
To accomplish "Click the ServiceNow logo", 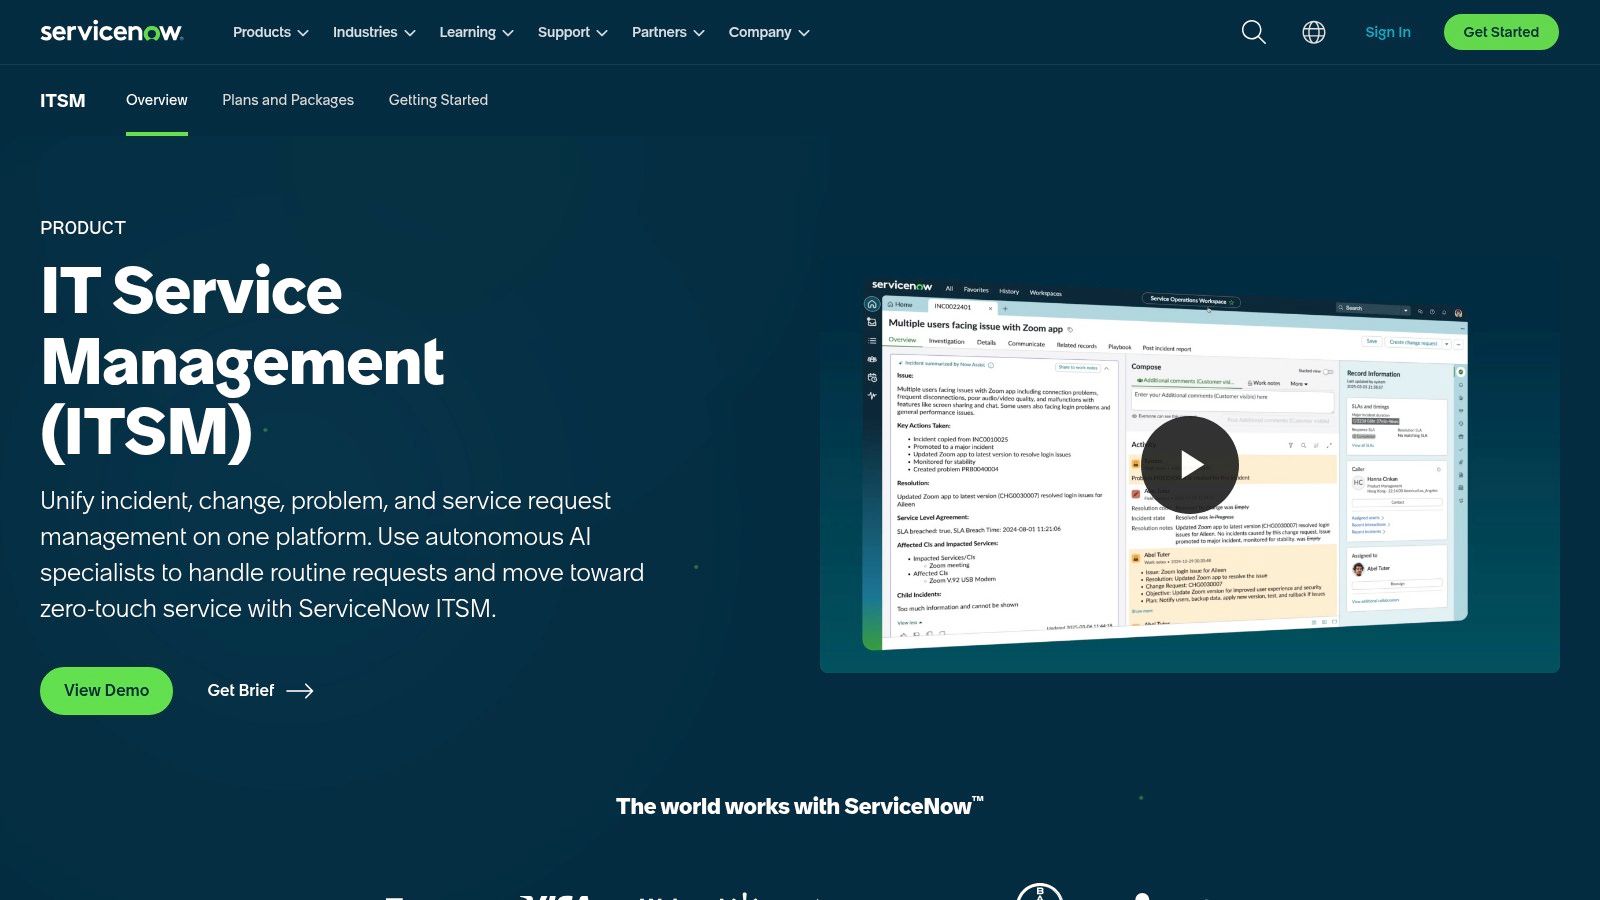I will coord(111,32).
